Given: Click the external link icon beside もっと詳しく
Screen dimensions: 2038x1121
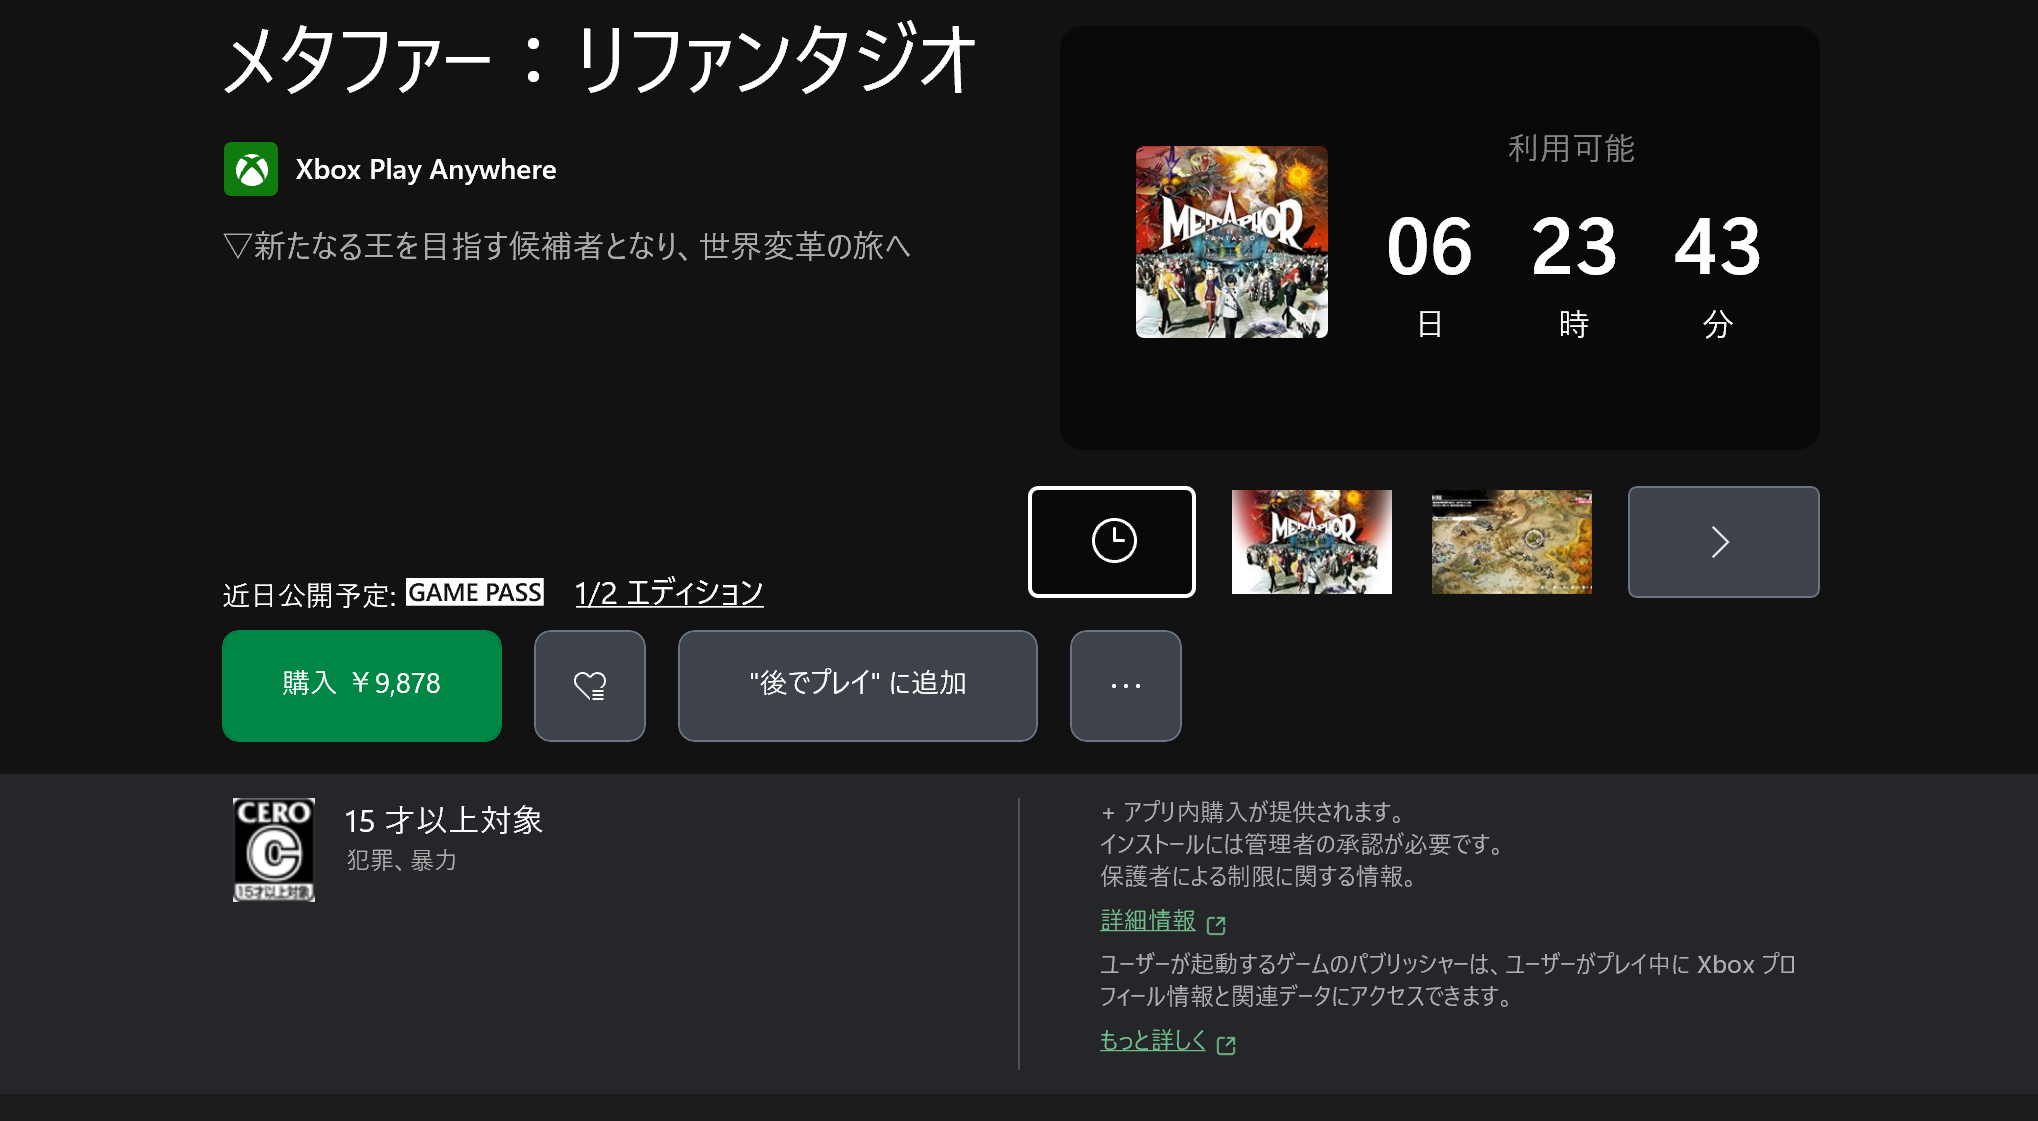Looking at the screenshot, I should point(1226,1045).
